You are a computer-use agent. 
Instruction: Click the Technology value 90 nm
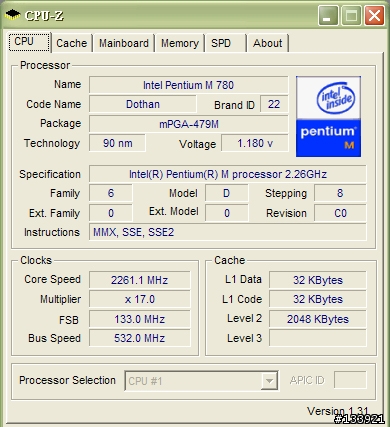coord(117,143)
